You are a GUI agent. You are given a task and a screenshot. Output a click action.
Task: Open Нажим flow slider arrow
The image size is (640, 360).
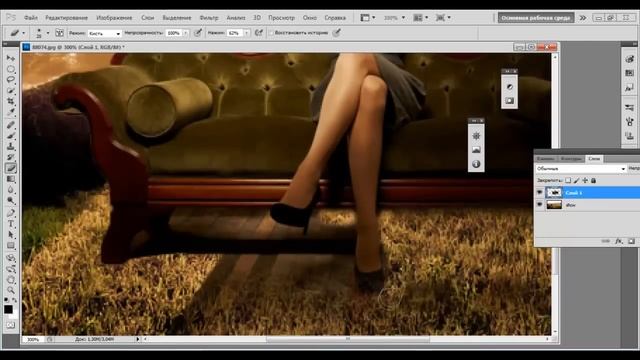coord(247,33)
